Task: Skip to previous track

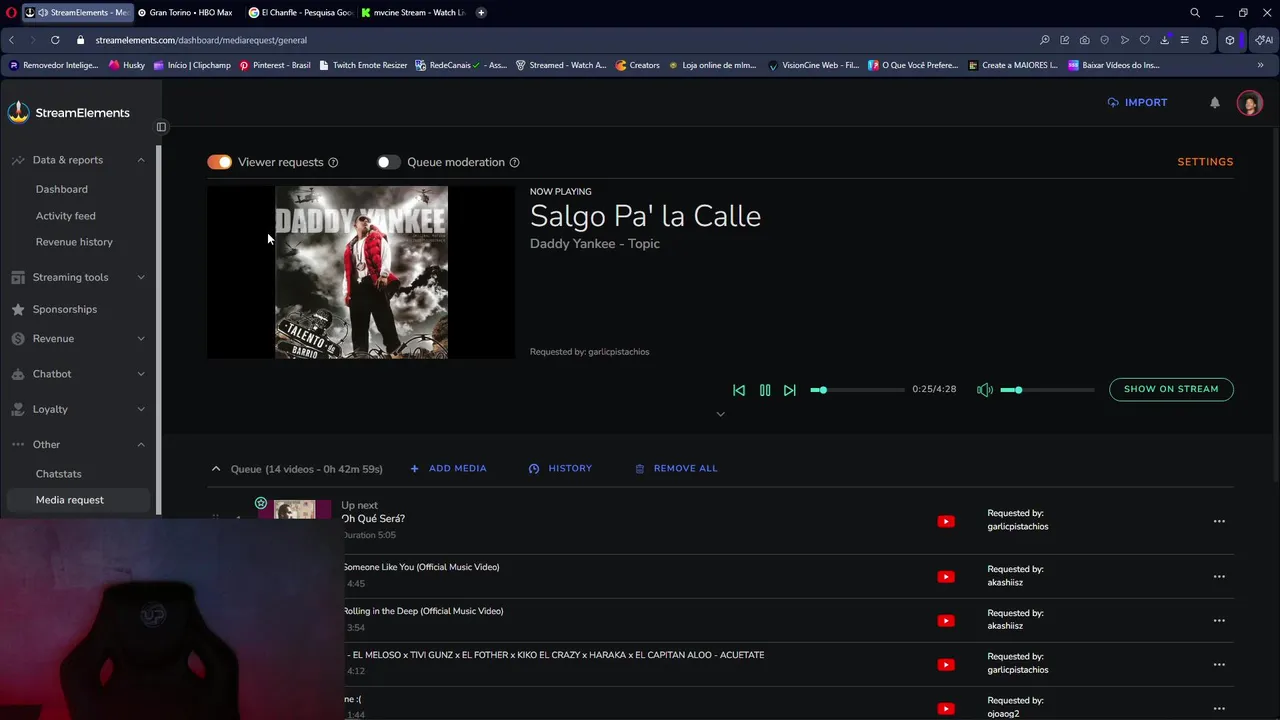Action: point(739,390)
